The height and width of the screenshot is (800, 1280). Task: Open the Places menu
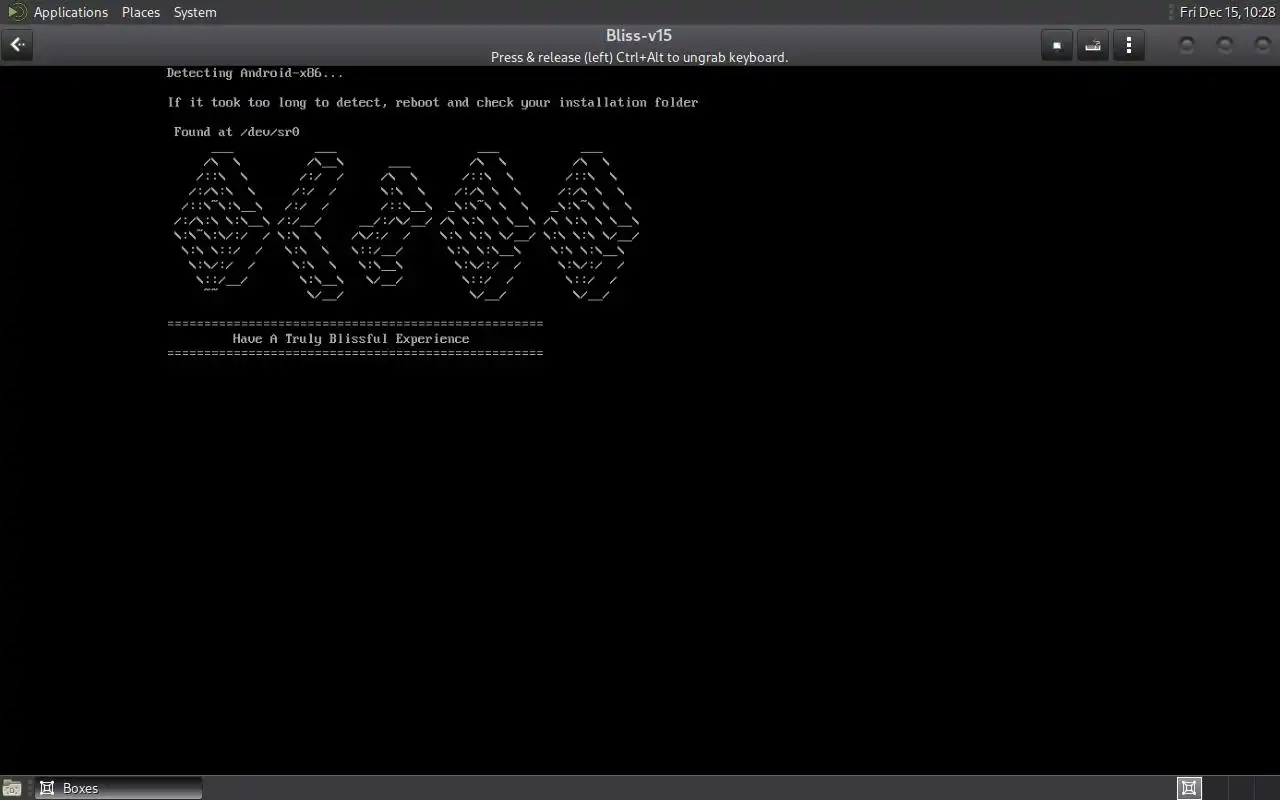tap(141, 12)
